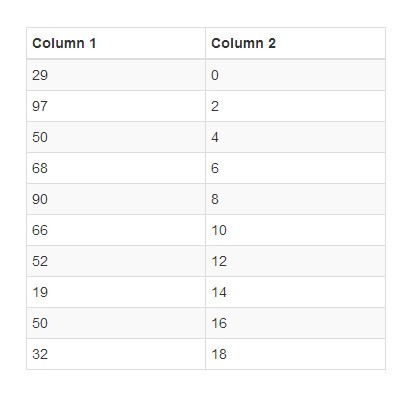Click the cell with value 19
408x395 pixels.
pos(116,292)
